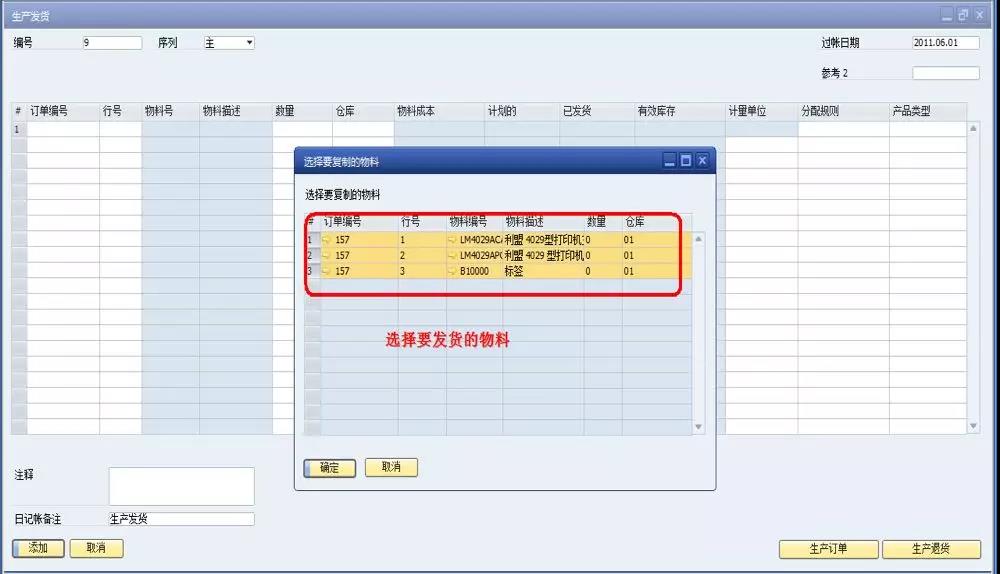Click item link arrow beside LM4029AP in row 2
The height and width of the screenshot is (574, 1000).
tap(452, 256)
